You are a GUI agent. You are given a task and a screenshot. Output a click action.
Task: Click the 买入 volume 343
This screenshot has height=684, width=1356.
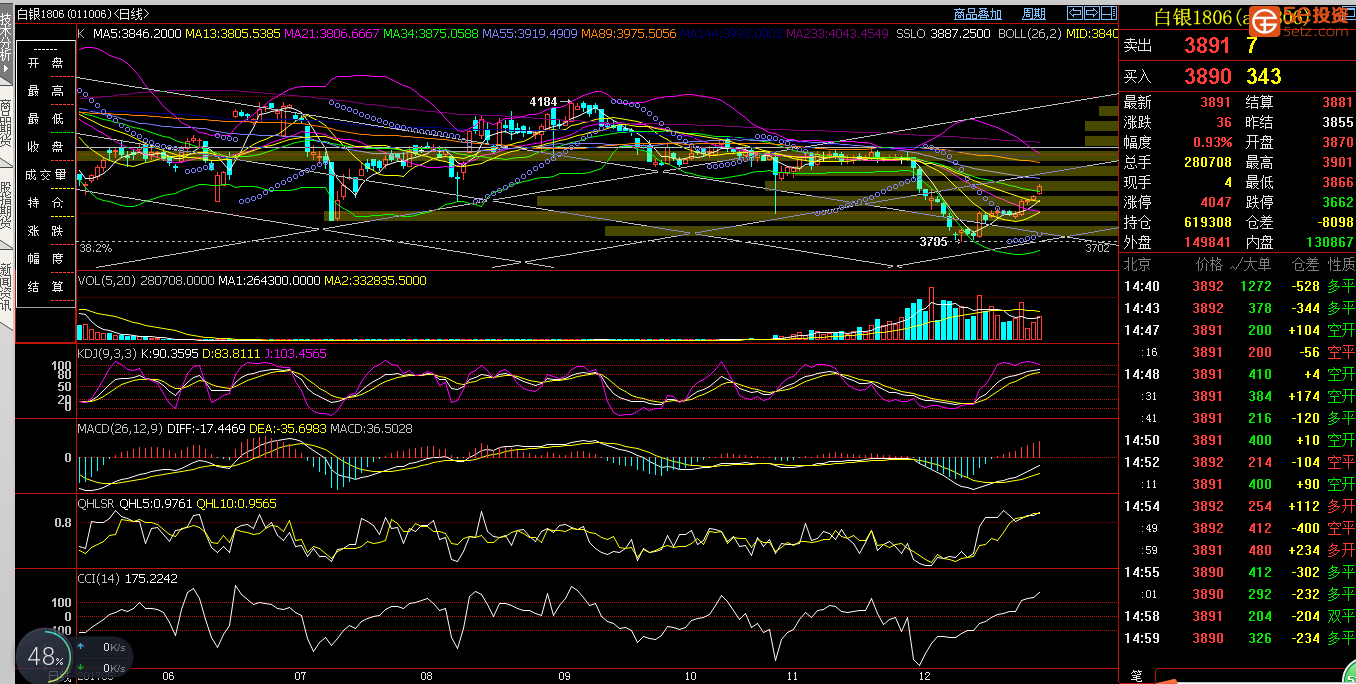(1264, 77)
